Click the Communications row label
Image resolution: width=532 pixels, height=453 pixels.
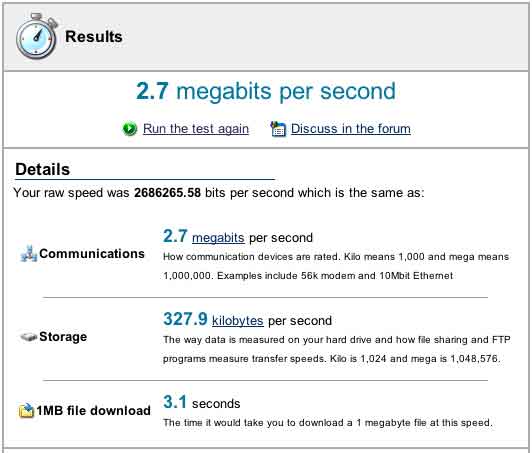tap(92, 254)
